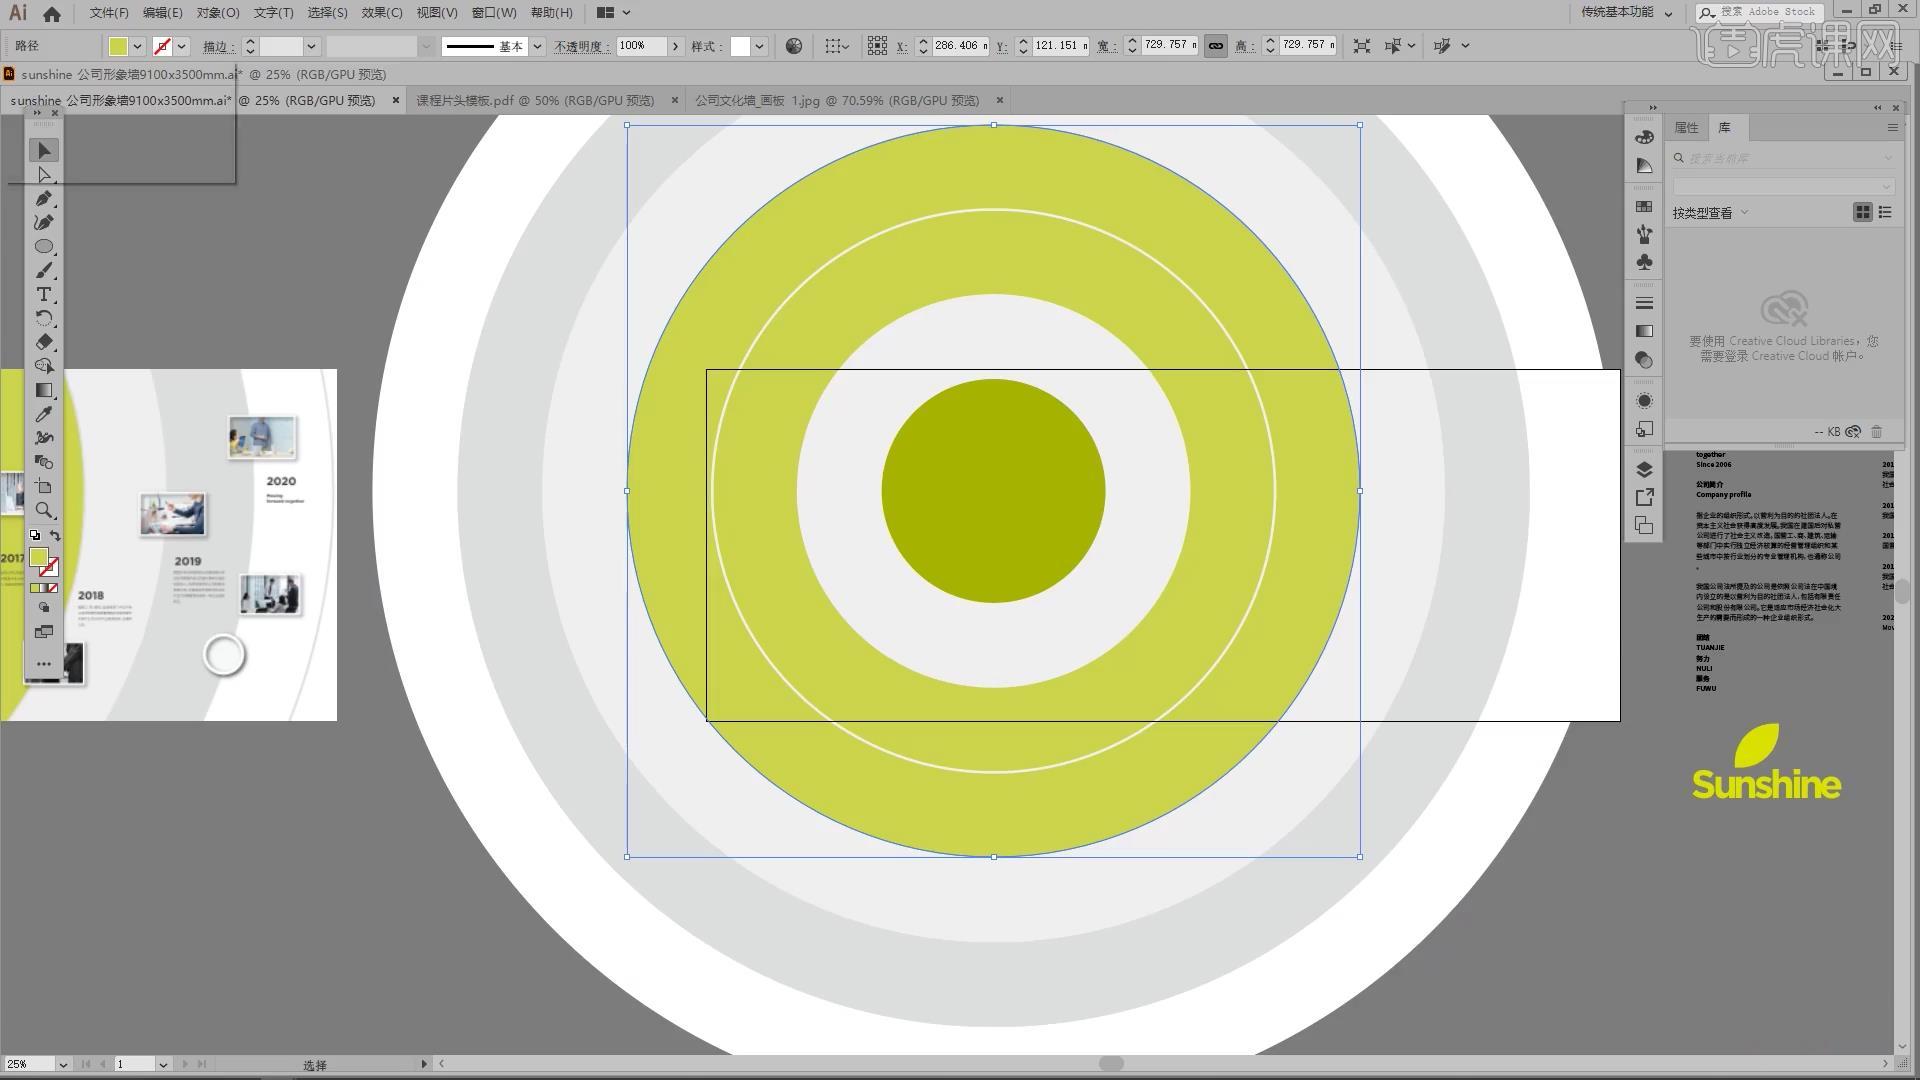Toggle constrain width and height proportions

pos(1215,46)
